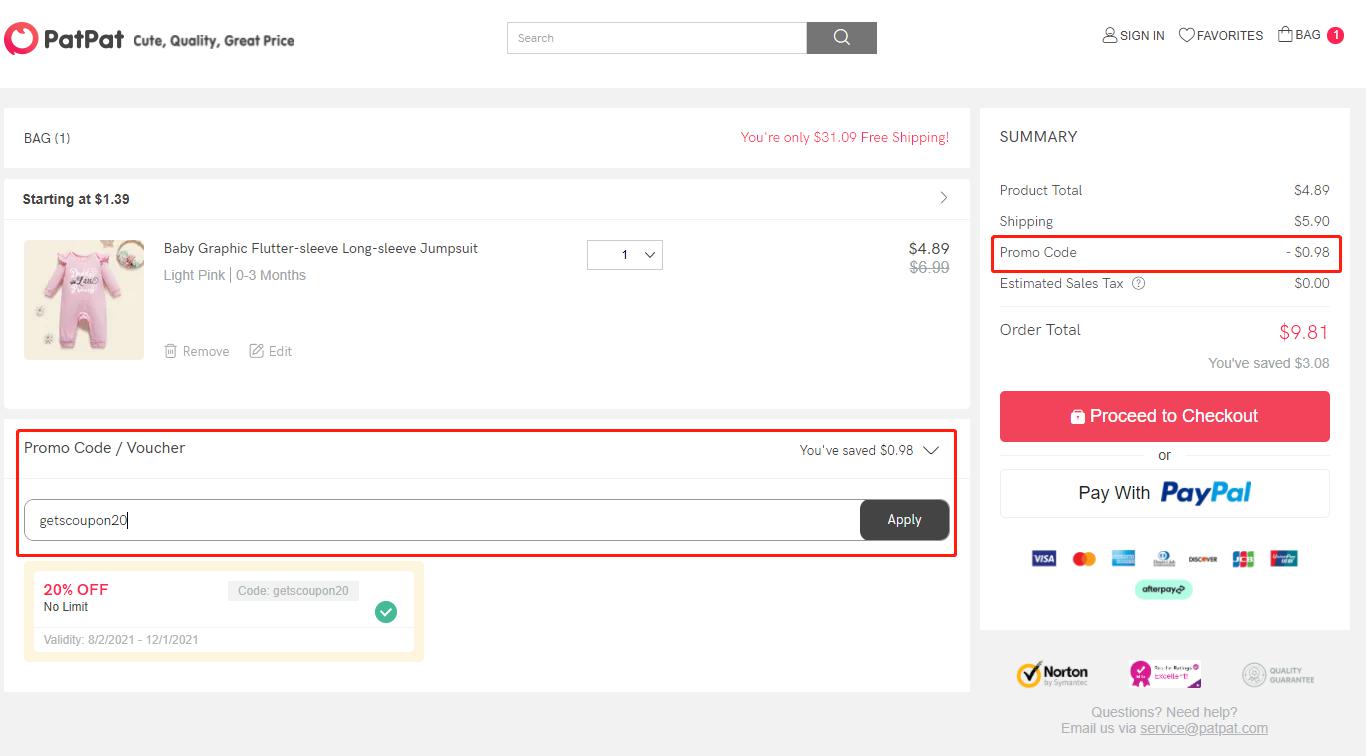The width and height of the screenshot is (1366, 756).
Task: Click the Edit pencil icon
Action: pyautogui.click(x=256, y=351)
